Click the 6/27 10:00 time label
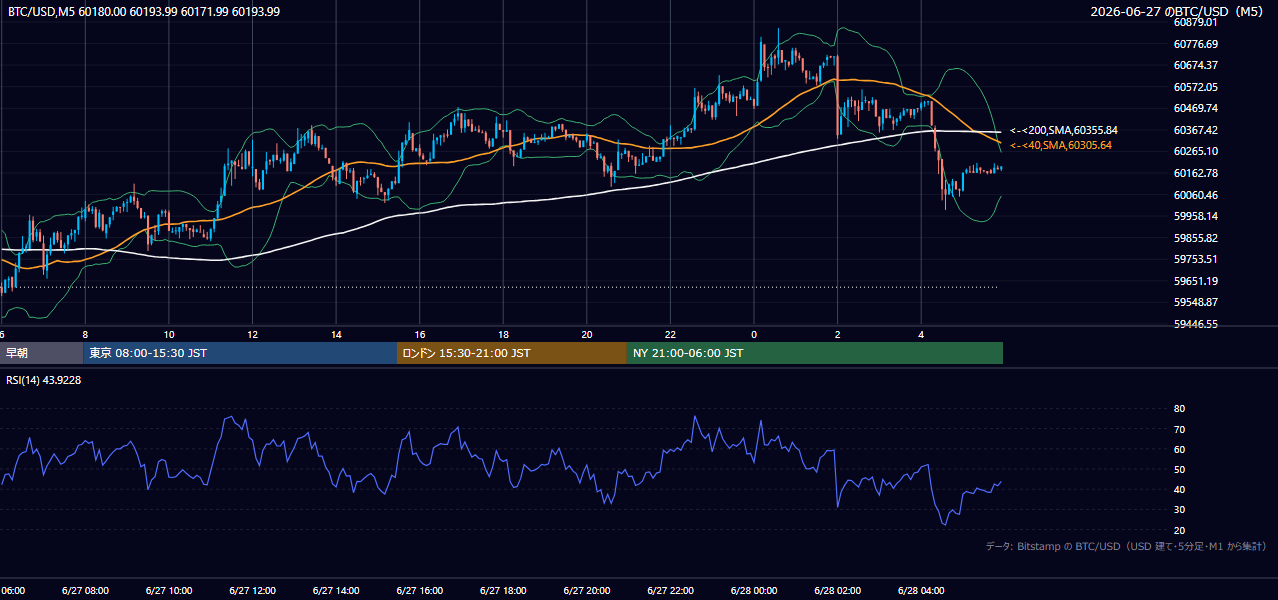The width and height of the screenshot is (1278, 600). (x=169, y=591)
